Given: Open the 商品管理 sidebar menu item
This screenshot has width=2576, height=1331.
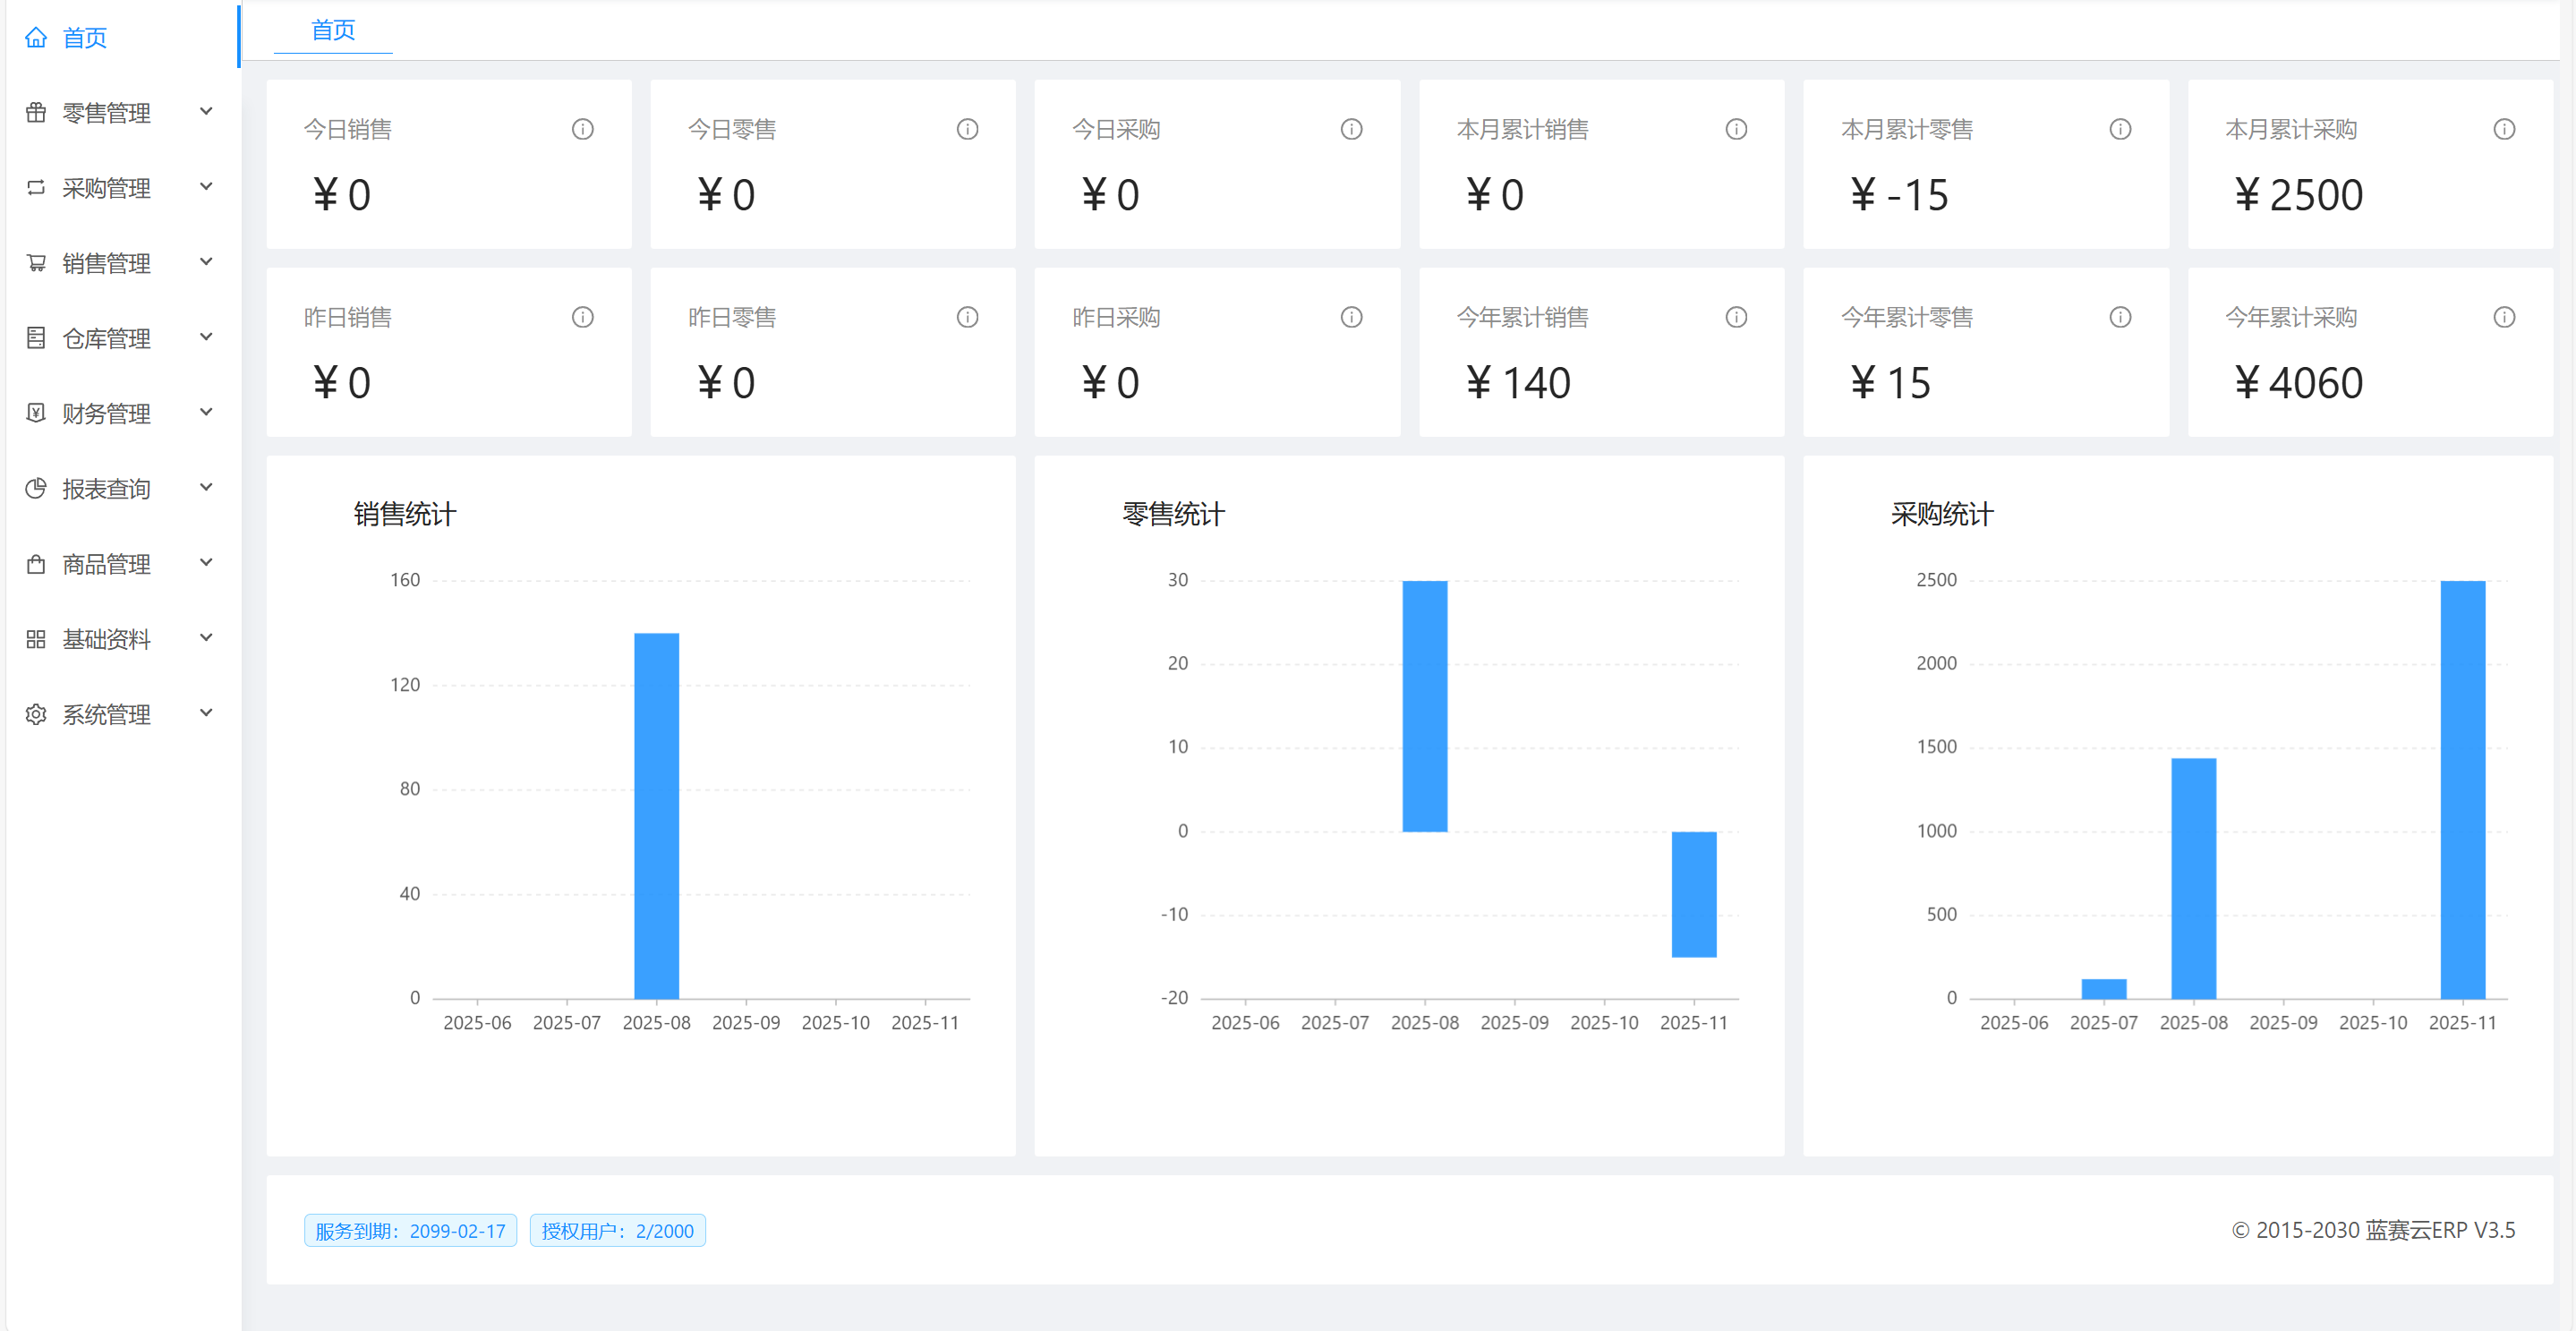Looking at the screenshot, I should click(x=106, y=564).
